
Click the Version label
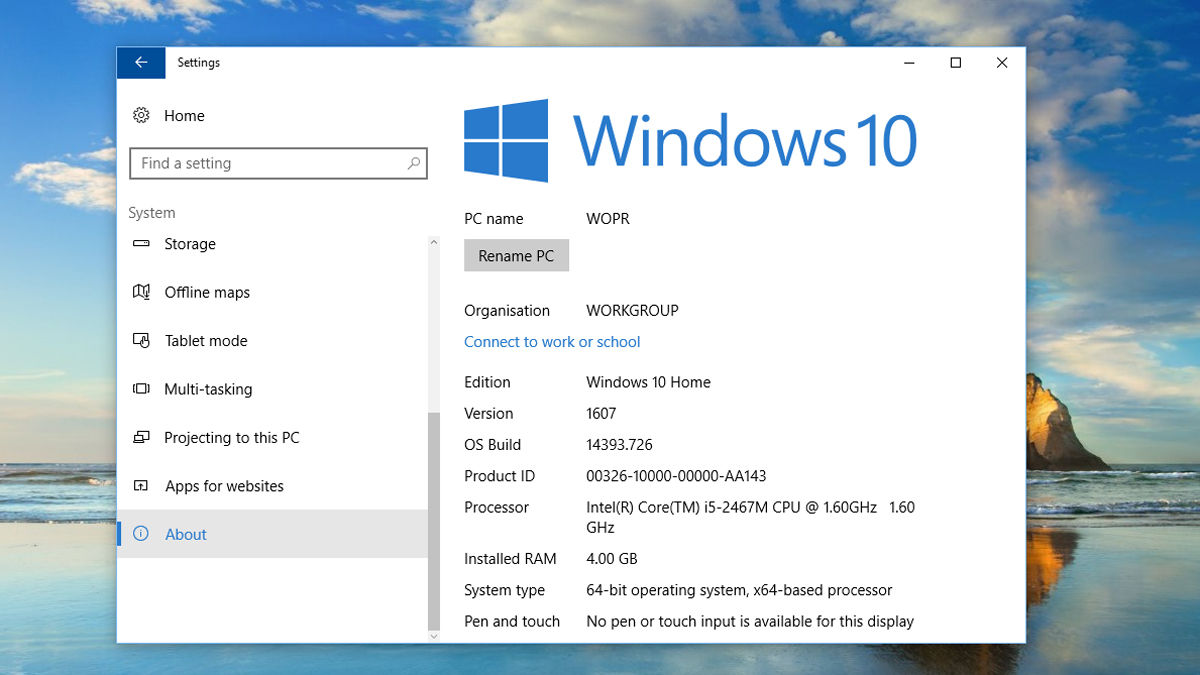coord(489,413)
